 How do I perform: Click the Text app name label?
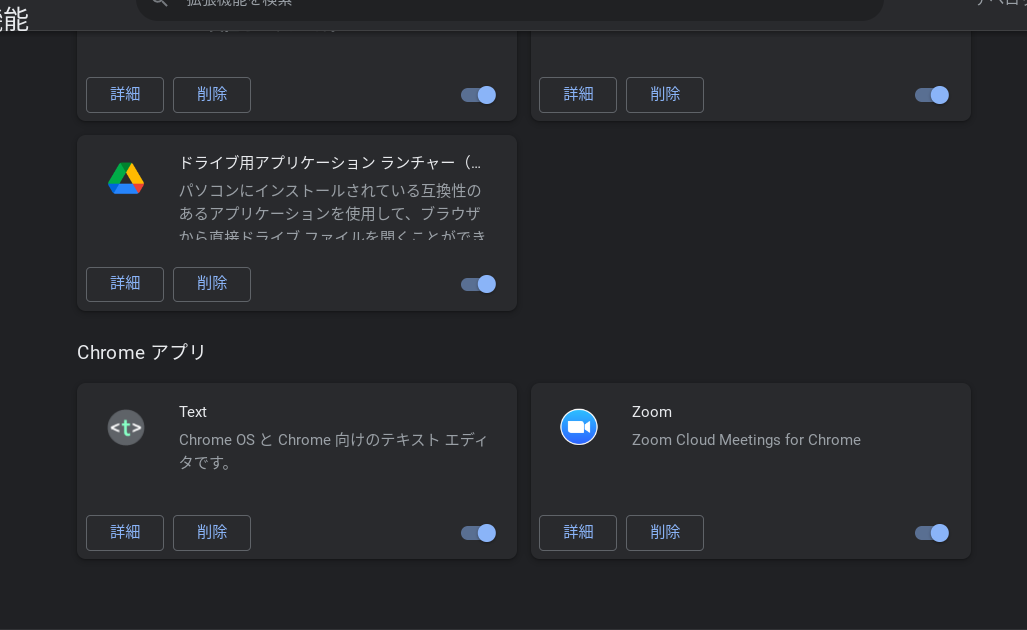(x=193, y=412)
